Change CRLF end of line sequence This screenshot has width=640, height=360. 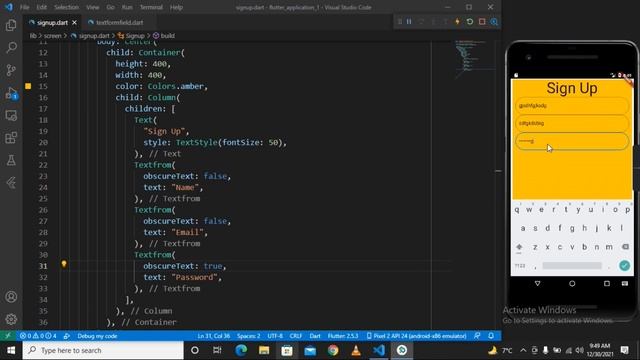click(296, 336)
